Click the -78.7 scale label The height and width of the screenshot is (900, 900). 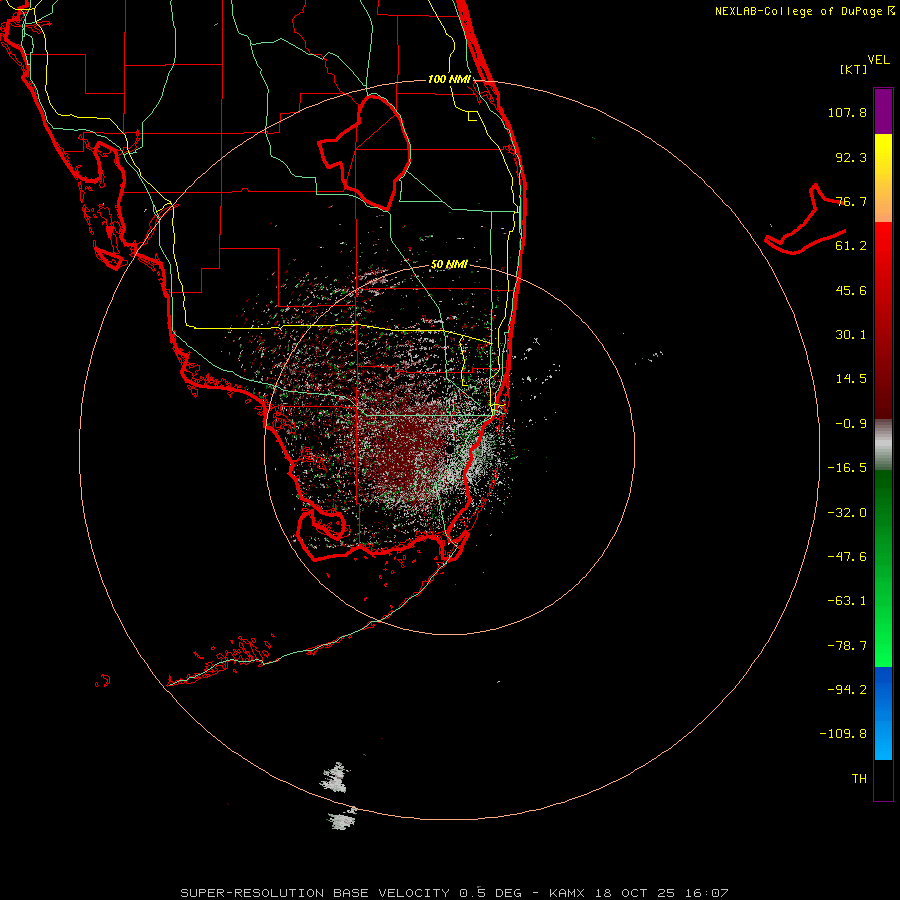(847, 646)
